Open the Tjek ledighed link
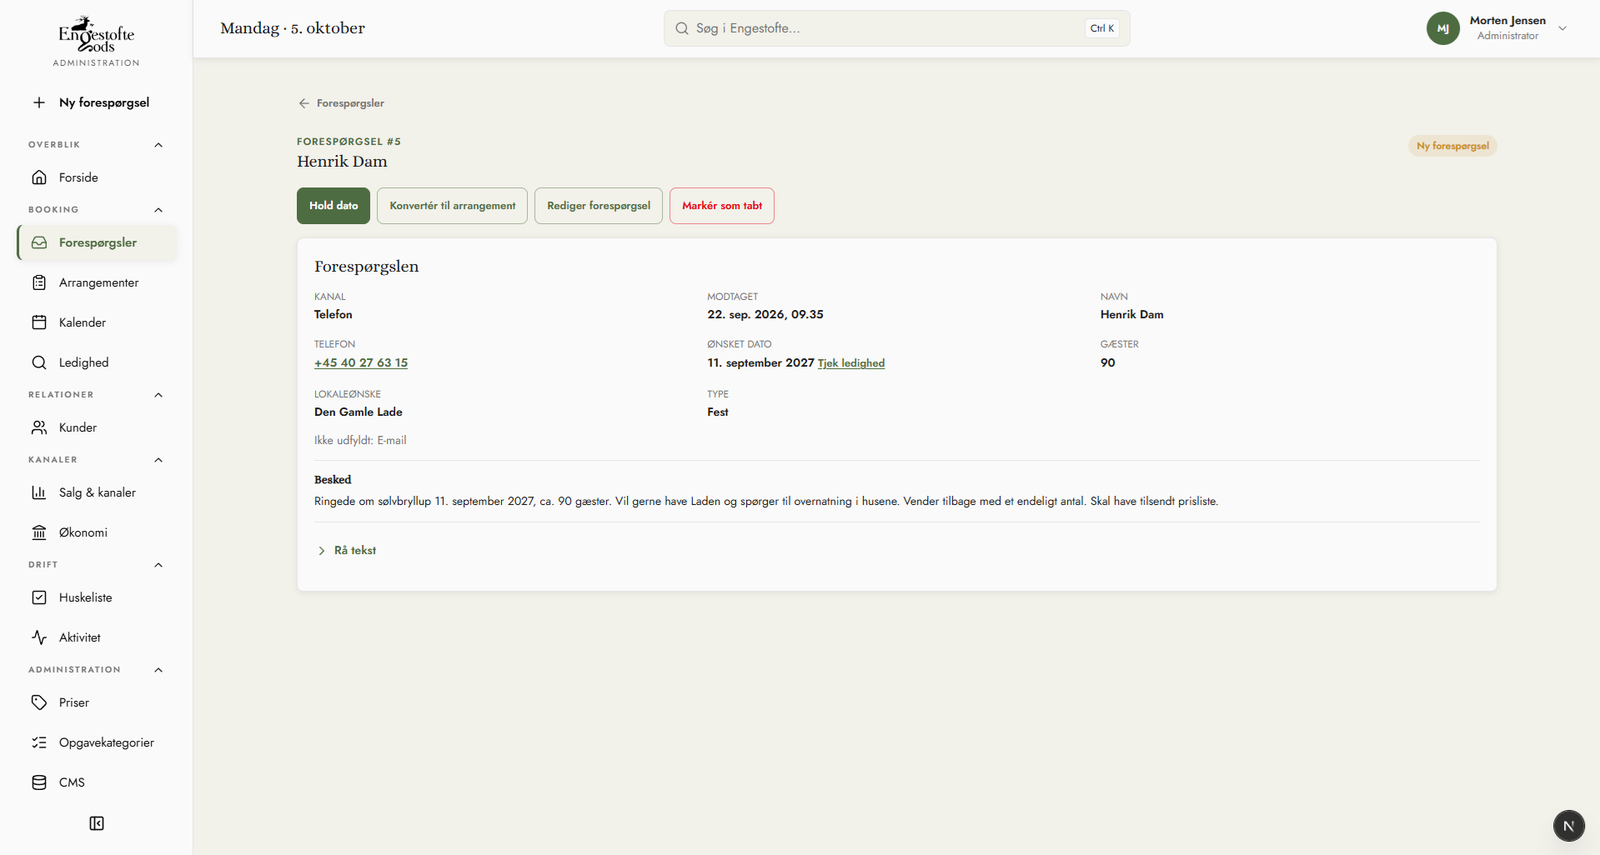This screenshot has height=855, width=1600. [x=851, y=363]
